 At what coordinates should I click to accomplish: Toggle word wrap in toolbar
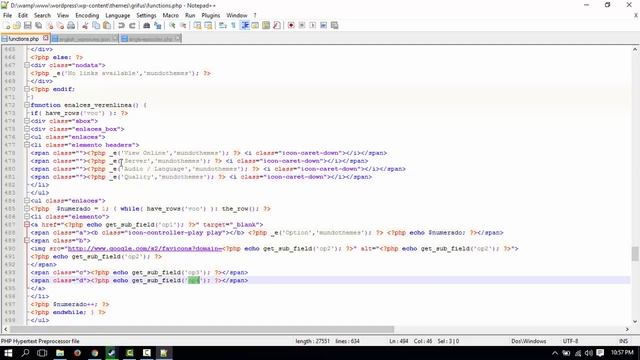(x=222, y=25)
